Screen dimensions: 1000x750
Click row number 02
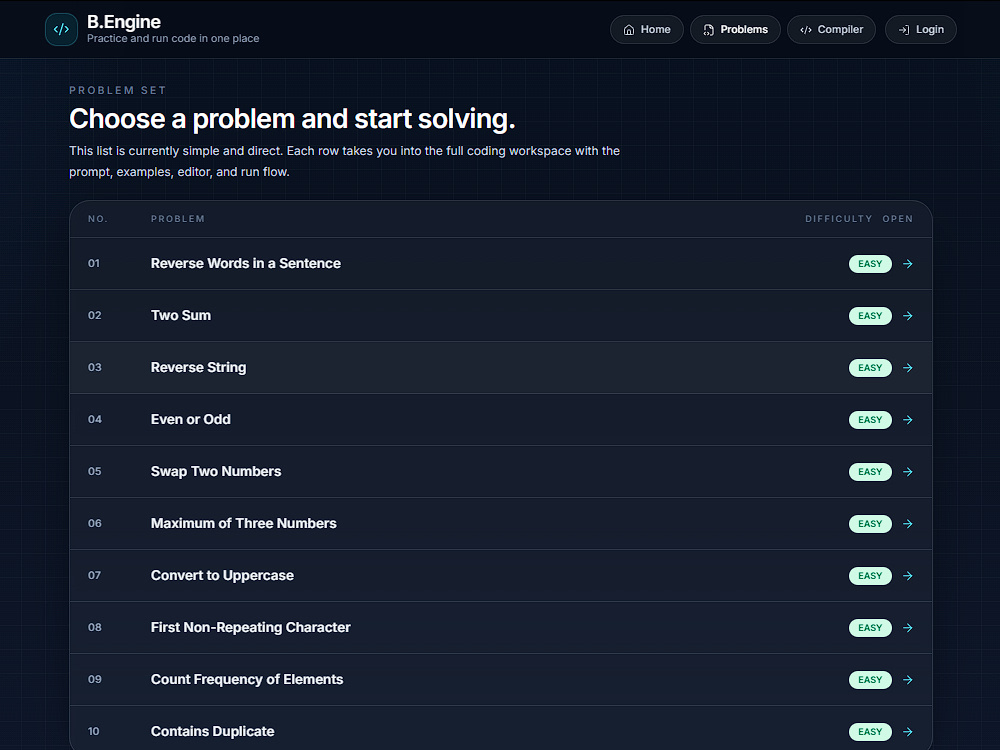[x=94, y=315]
